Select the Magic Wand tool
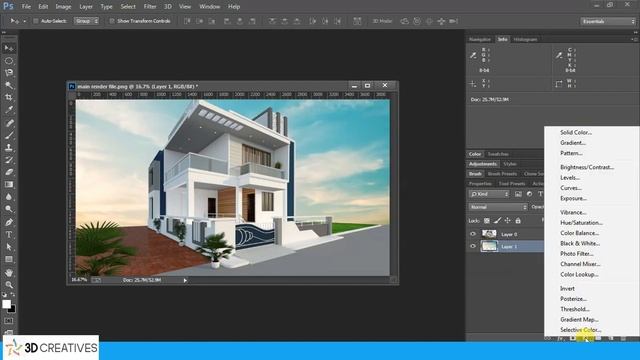This screenshot has height=360, width=640. tap(9, 85)
